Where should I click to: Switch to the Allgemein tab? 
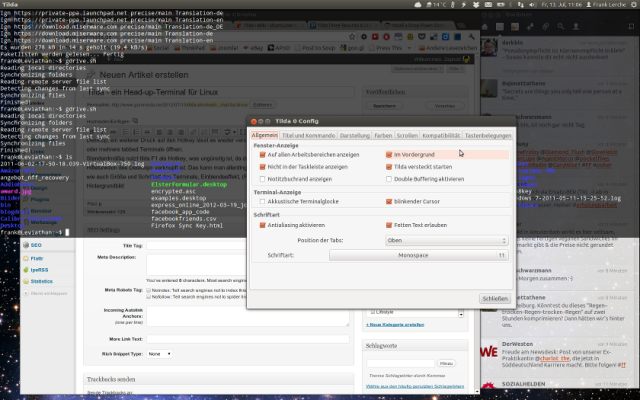click(264, 135)
